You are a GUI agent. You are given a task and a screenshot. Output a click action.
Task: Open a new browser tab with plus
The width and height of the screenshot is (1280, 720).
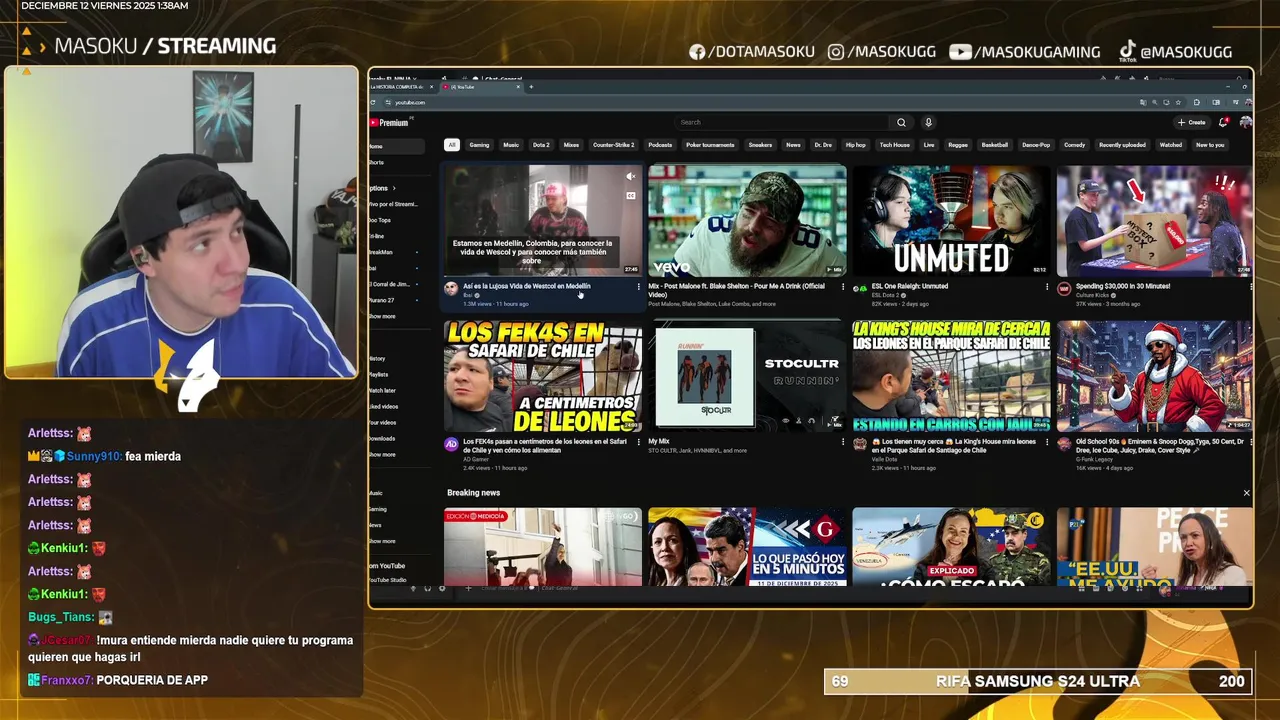[531, 87]
